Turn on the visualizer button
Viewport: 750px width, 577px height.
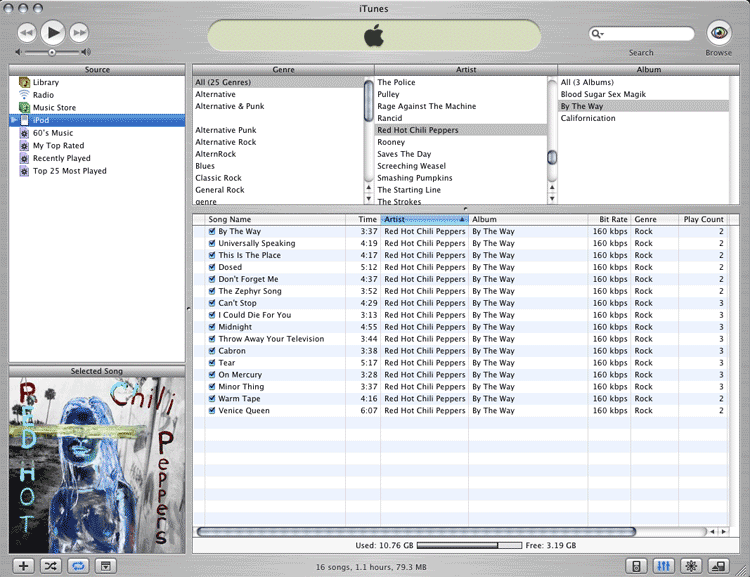click(x=691, y=566)
